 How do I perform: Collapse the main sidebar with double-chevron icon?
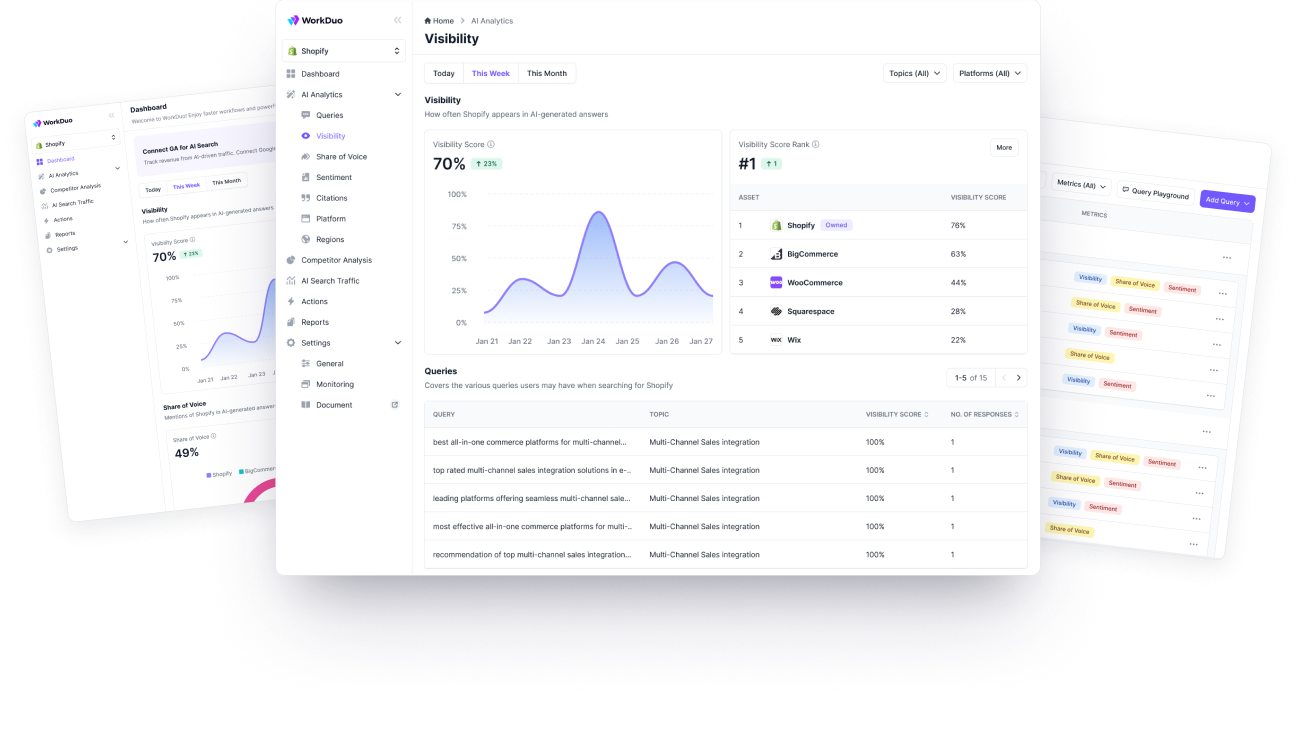[x=397, y=20]
